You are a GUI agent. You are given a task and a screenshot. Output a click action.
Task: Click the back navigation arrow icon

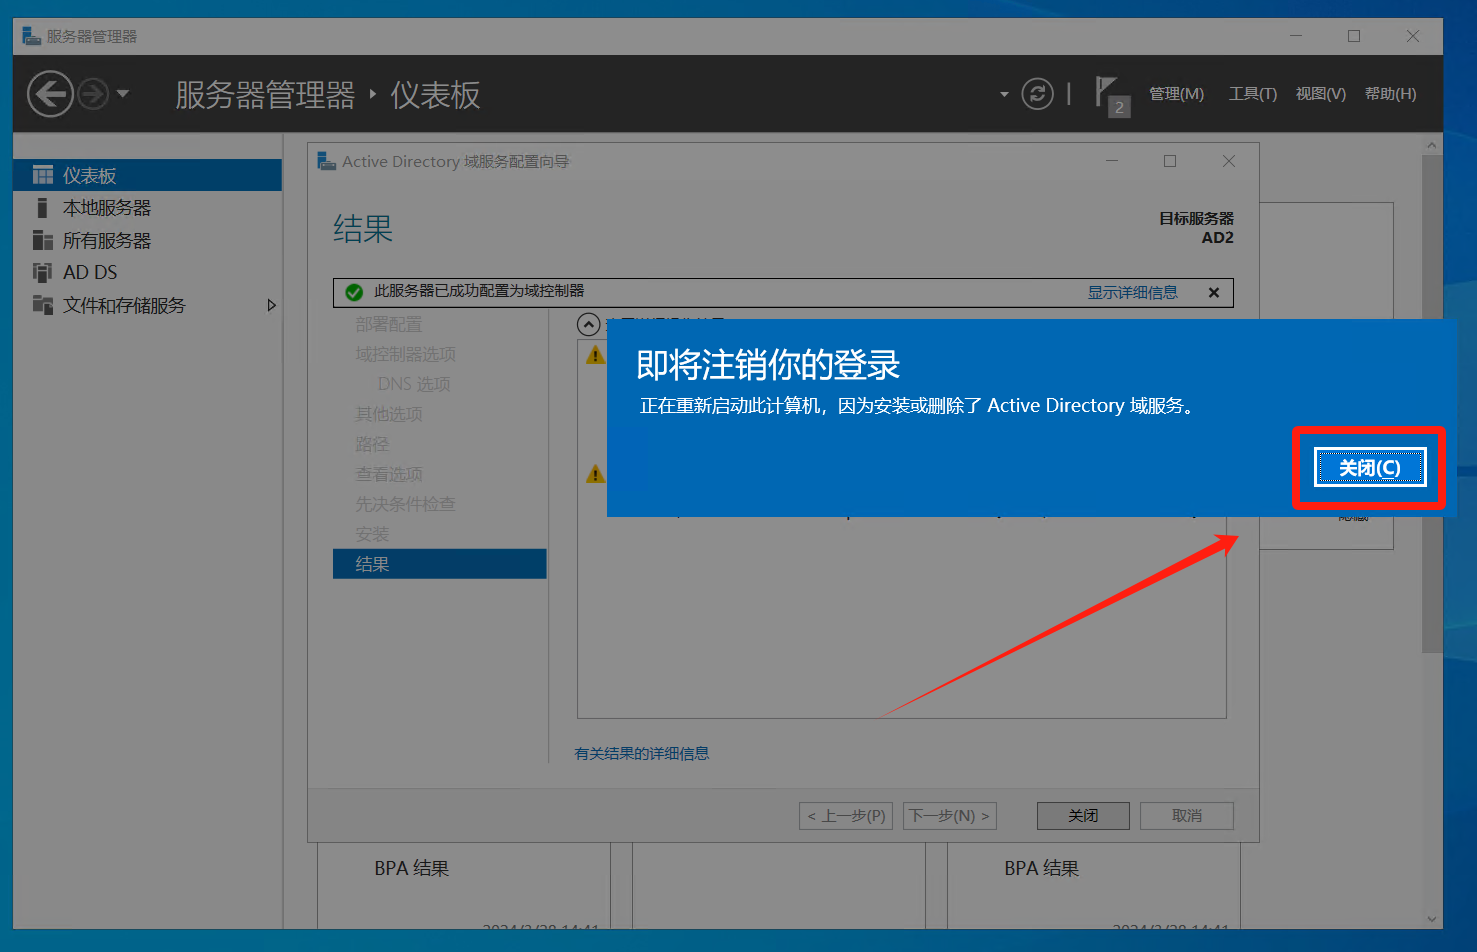[50, 95]
